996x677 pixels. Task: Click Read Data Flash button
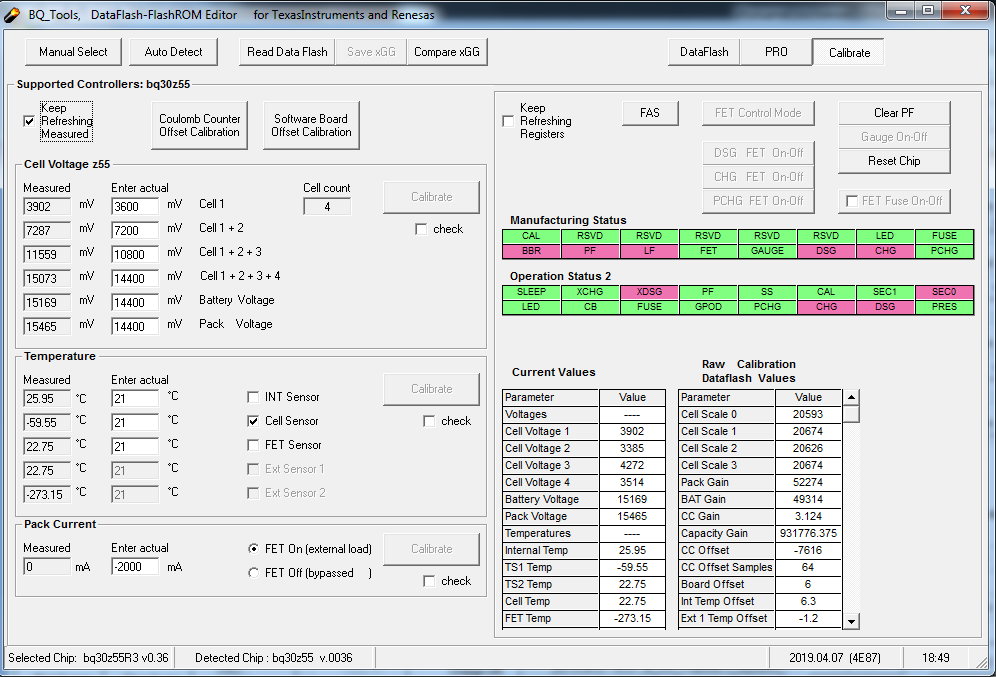click(287, 52)
